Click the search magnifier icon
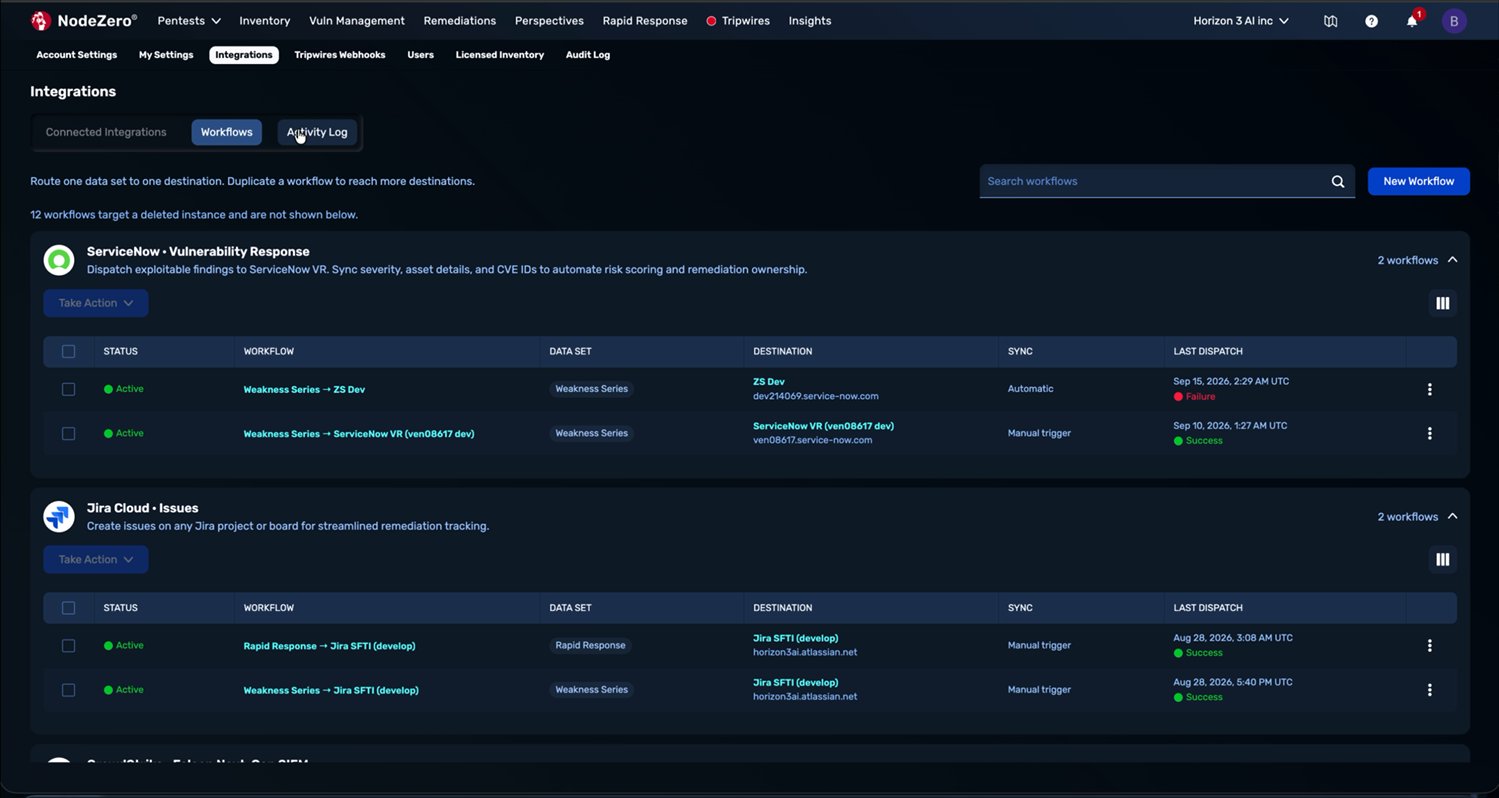 [1338, 181]
